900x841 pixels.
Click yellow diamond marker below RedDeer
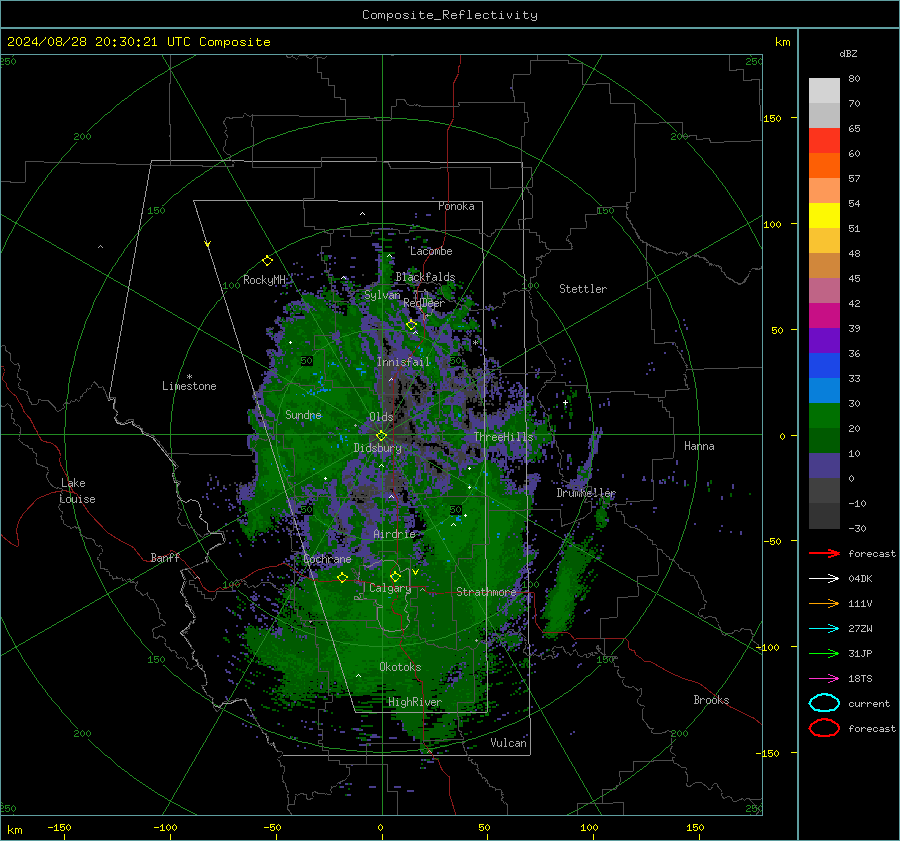(x=411, y=325)
